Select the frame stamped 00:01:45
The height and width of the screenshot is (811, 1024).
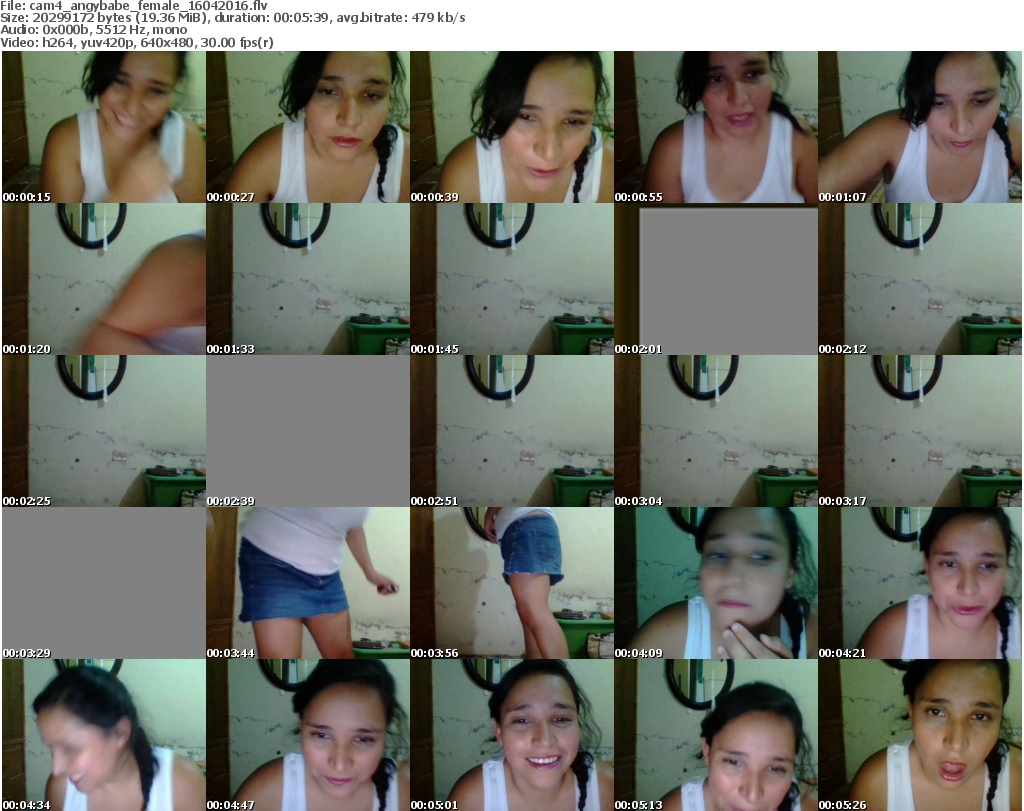coord(512,279)
